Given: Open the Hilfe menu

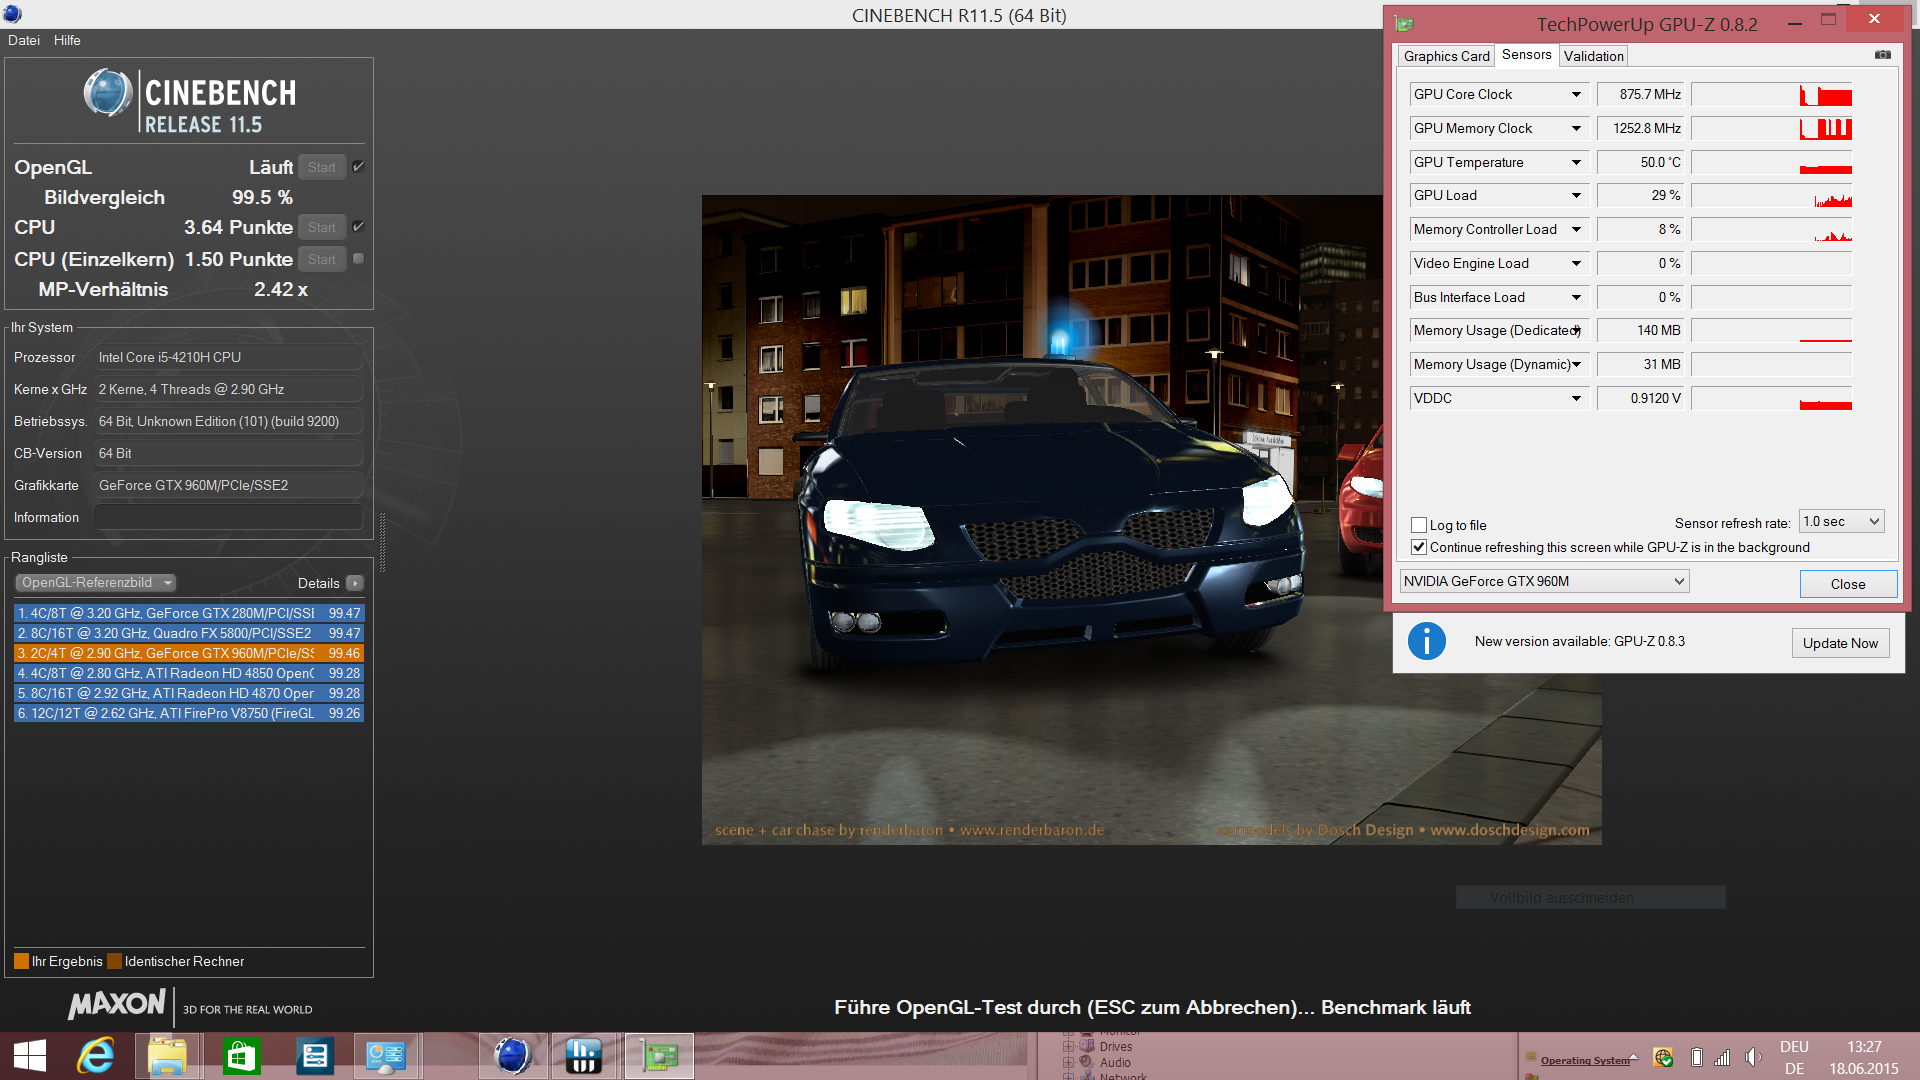Looking at the screenshot, I should pyautogui.click(x=67, y=40).
